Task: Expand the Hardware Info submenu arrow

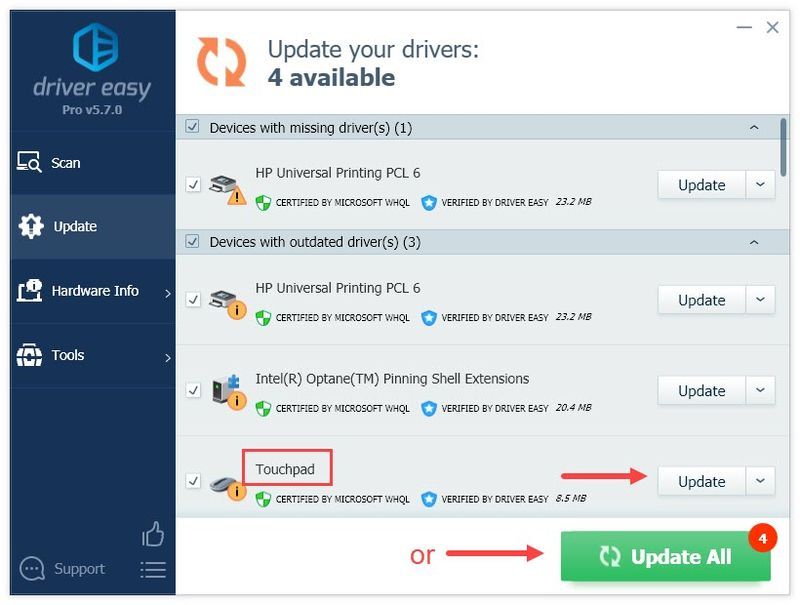Action: 168,293
